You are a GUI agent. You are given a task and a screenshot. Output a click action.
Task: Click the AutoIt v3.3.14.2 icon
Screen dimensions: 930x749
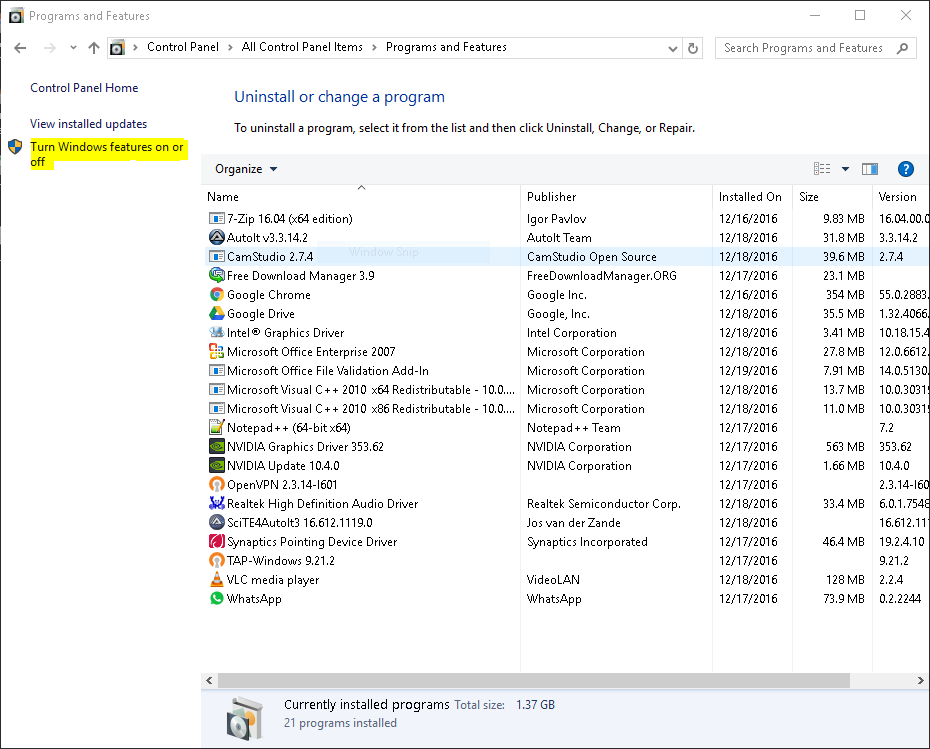[x=216, y=238]
